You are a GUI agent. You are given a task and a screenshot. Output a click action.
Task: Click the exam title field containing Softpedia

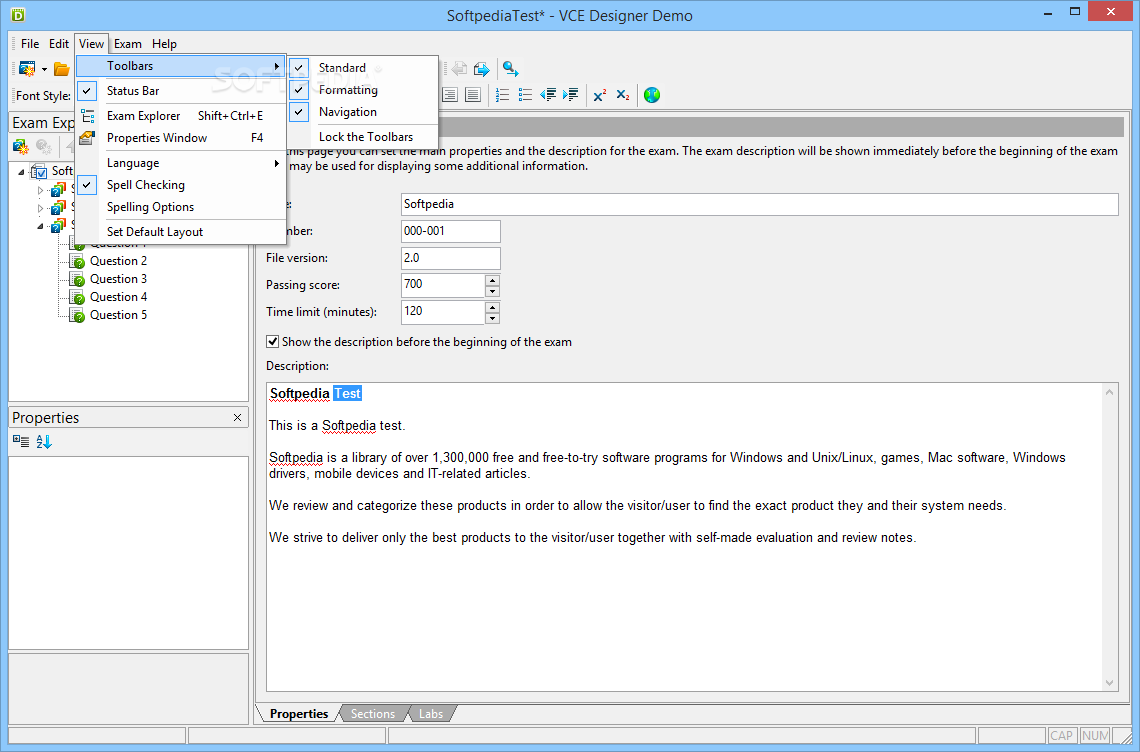pyautogui.click(x=759, y=204)
